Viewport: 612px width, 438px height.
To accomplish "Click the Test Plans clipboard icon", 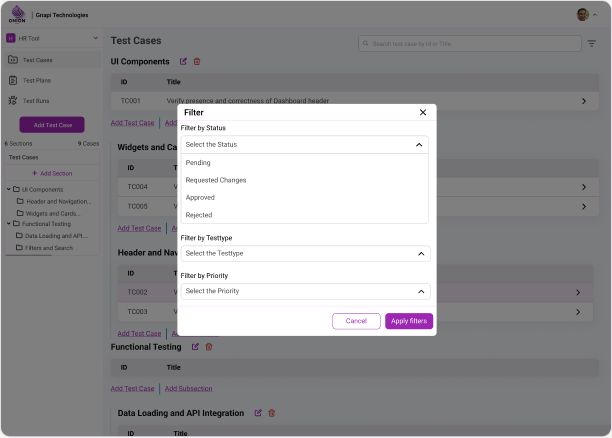I will (x=13, y=80).
